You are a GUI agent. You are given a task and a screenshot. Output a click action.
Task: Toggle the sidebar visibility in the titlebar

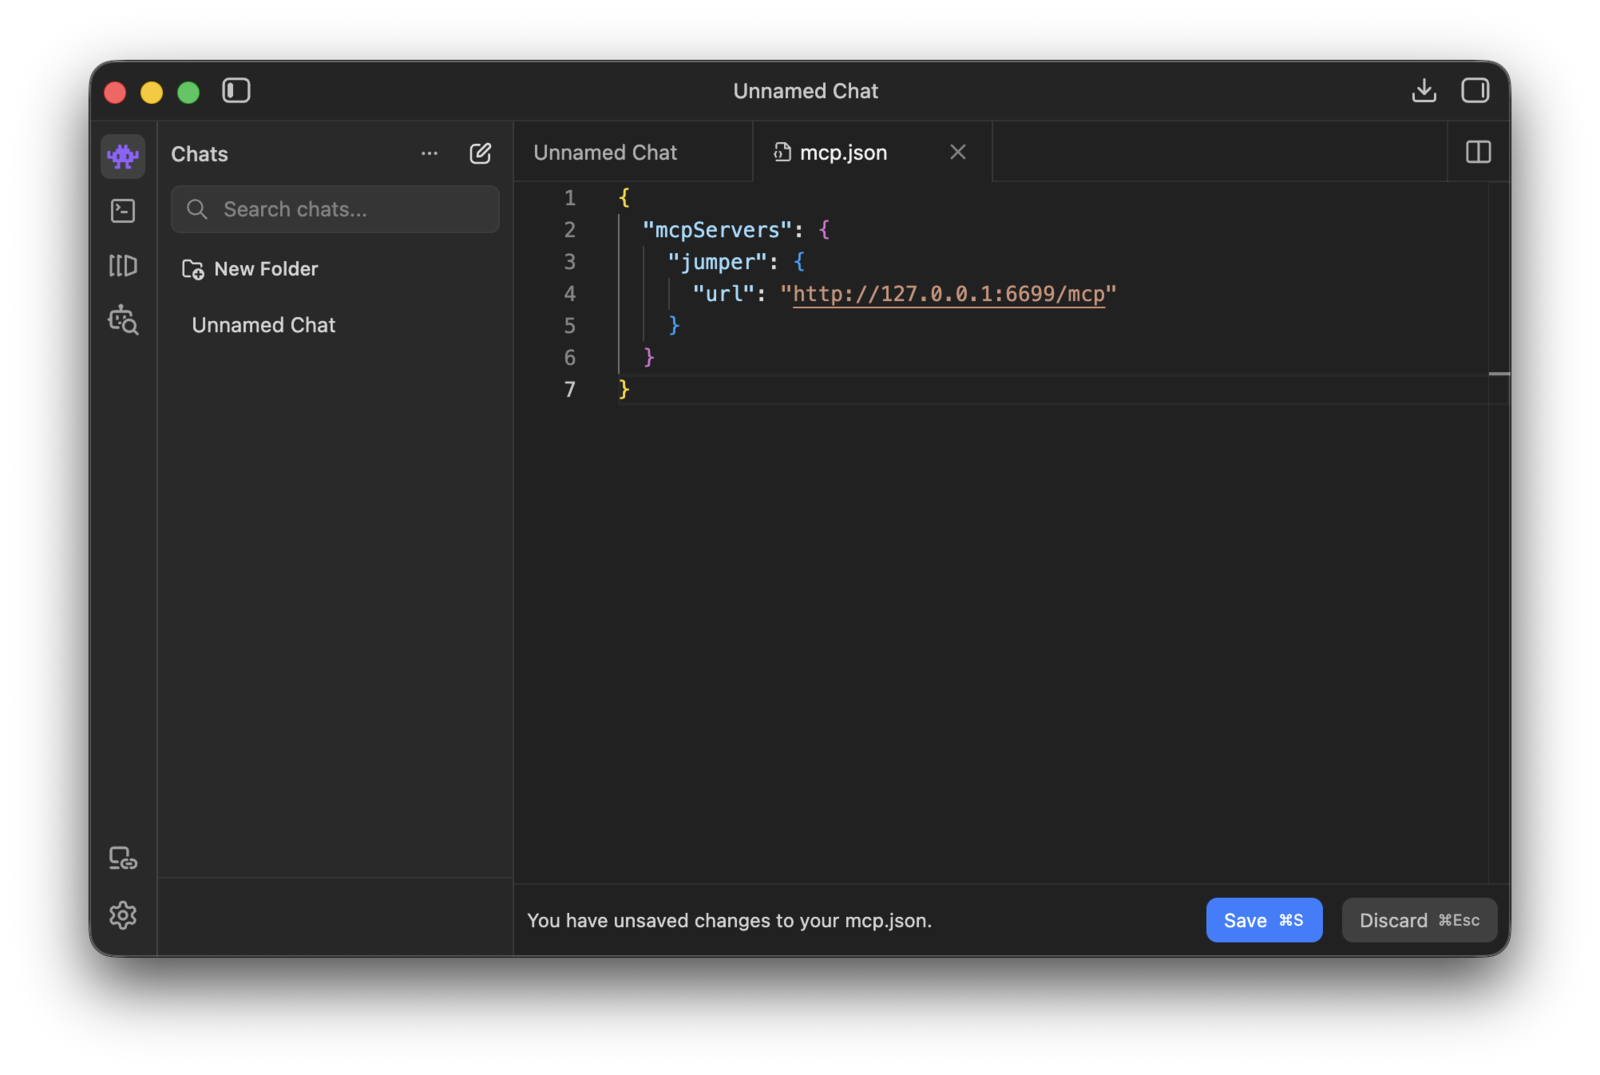(236, 90)
